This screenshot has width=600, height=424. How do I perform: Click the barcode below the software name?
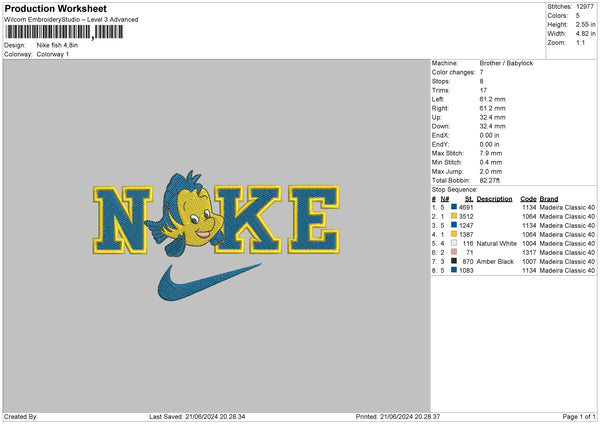point(64,32)
